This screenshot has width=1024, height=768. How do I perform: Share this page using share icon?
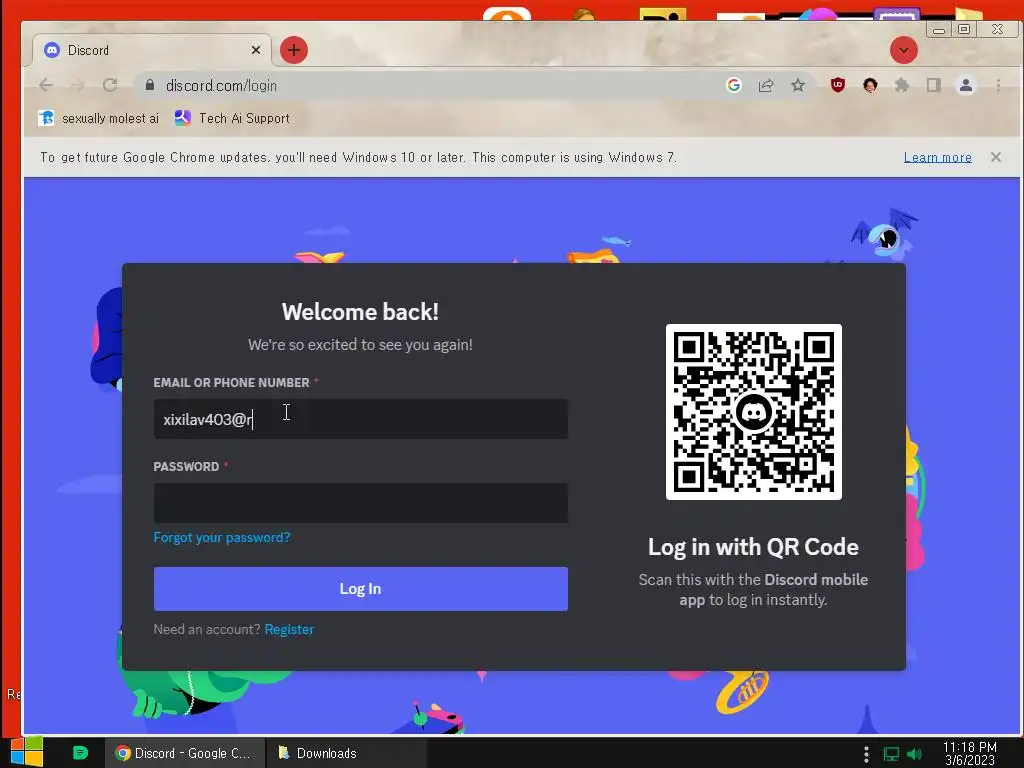[766, 86]
